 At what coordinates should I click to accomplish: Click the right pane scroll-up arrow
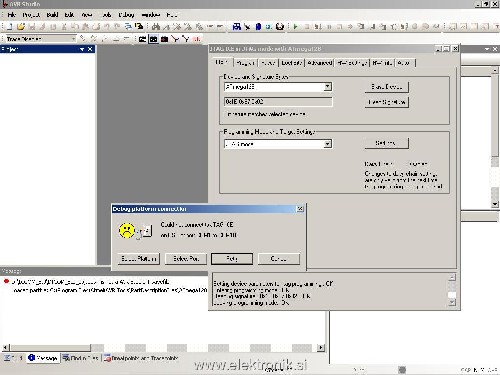(495, 70)
